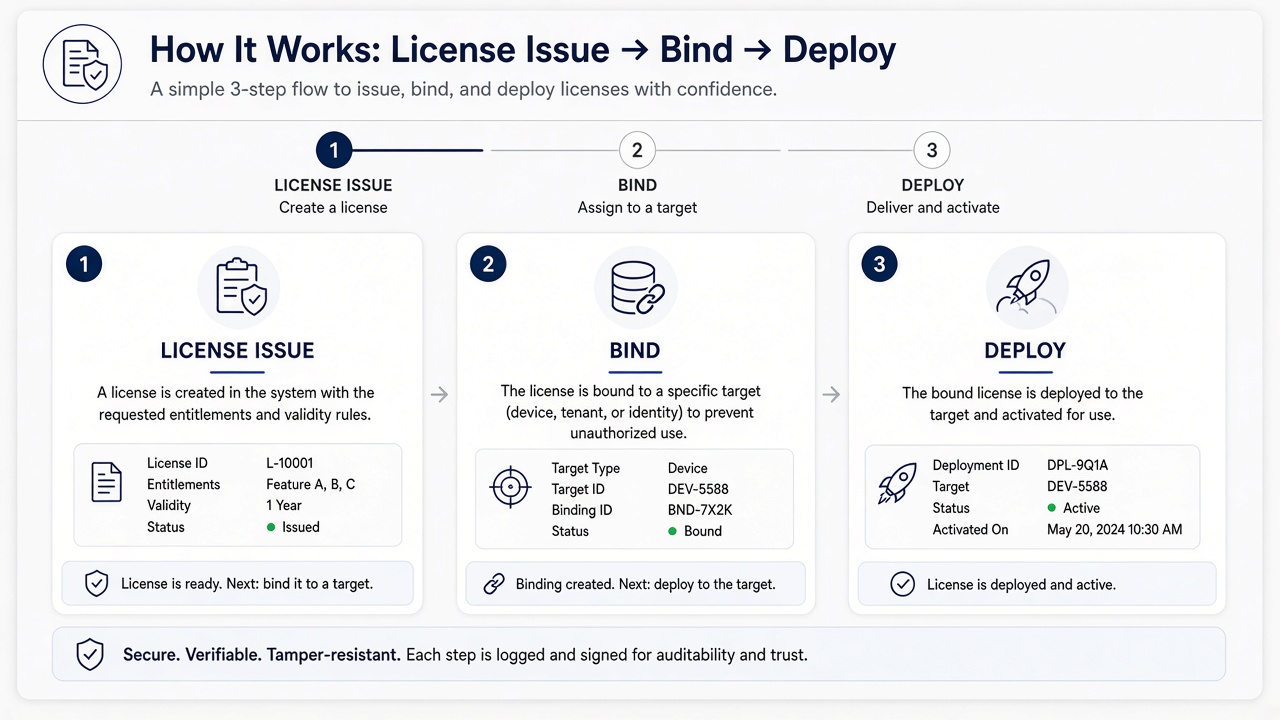Click the 'Create a license' step subtitle
1280x720 pixels.
(x=333, y=208)
